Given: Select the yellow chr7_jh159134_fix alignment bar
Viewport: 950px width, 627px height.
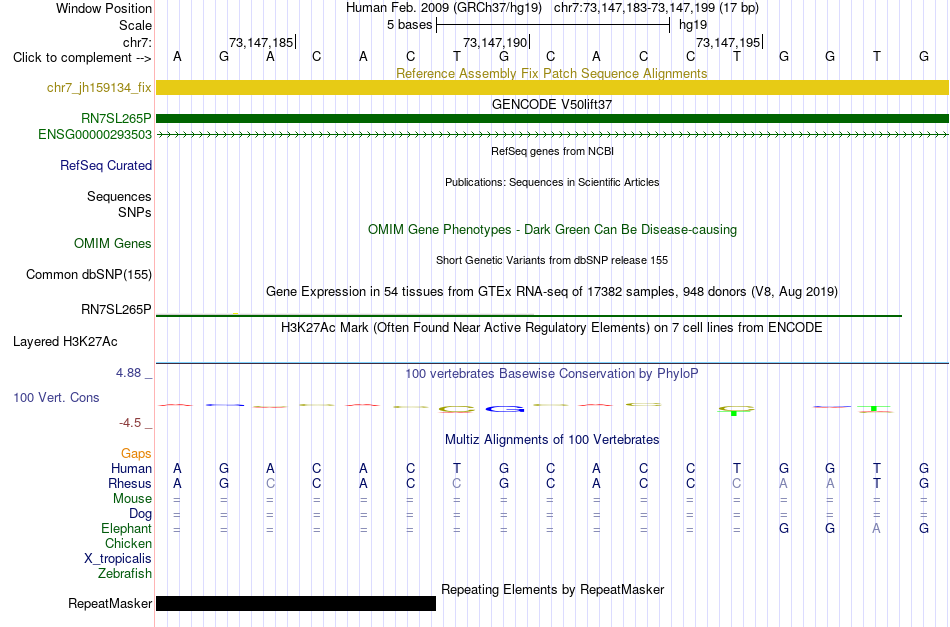Looking at the screenshot, I should tap(553, 87).
